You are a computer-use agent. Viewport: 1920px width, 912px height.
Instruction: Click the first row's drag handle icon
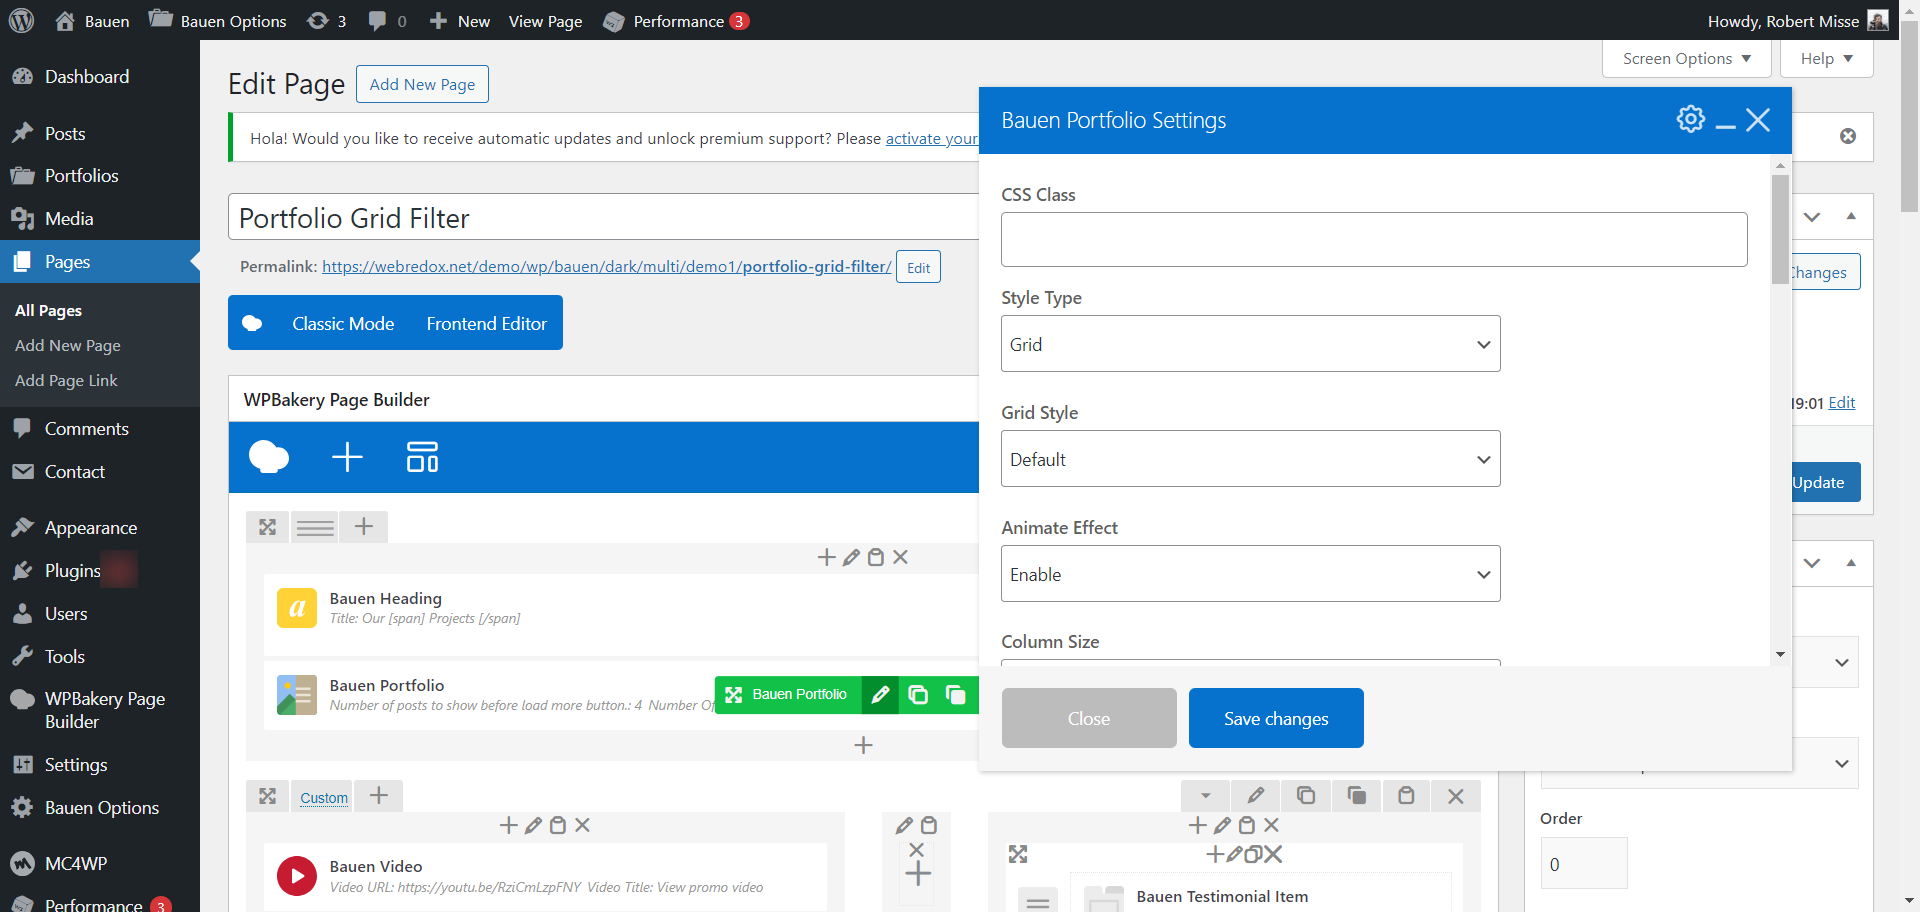click(267, 527)
